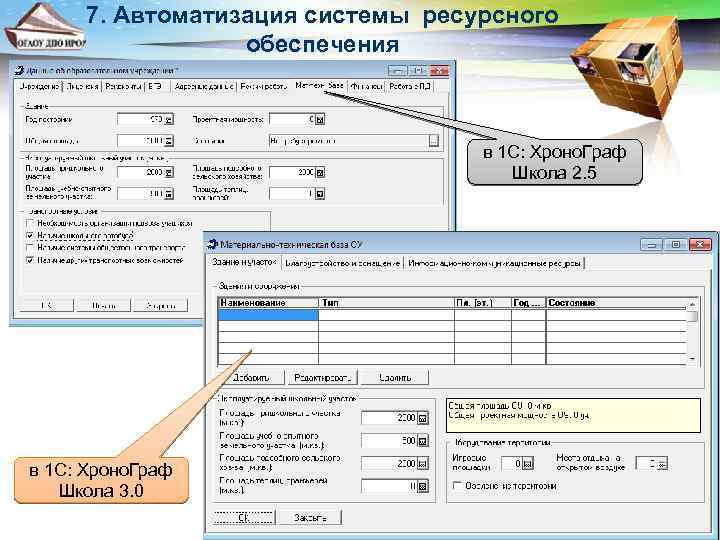720x540 pixels.
Task: Switch to Режим работы tab
Action: click(264, 86)
